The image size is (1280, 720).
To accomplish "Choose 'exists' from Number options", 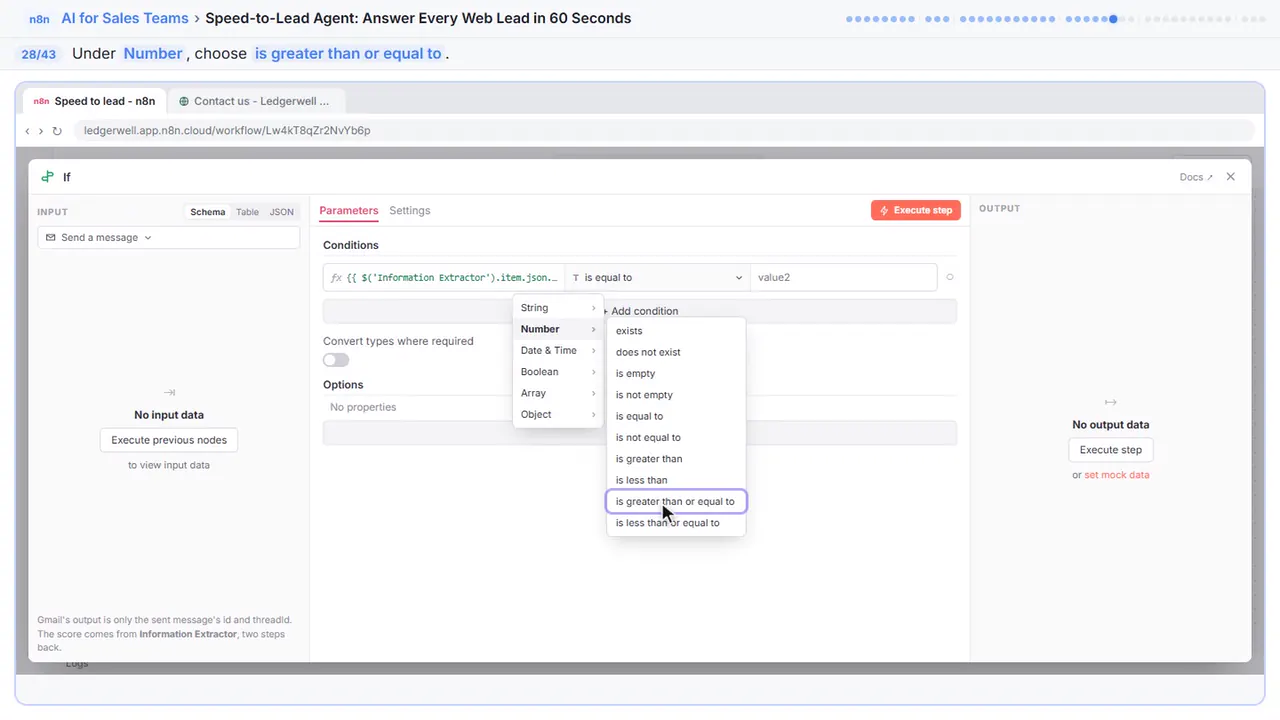I will 676,331.
